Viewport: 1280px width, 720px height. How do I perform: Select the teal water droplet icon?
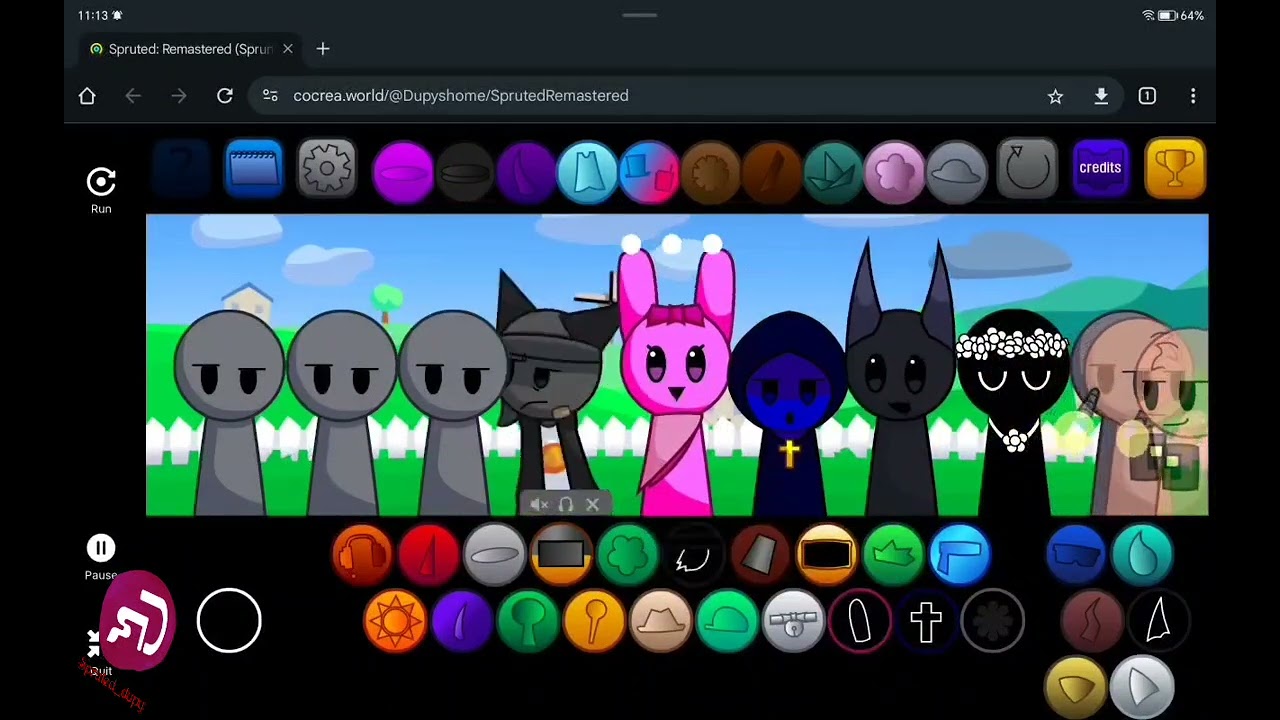pos(1142,555)
